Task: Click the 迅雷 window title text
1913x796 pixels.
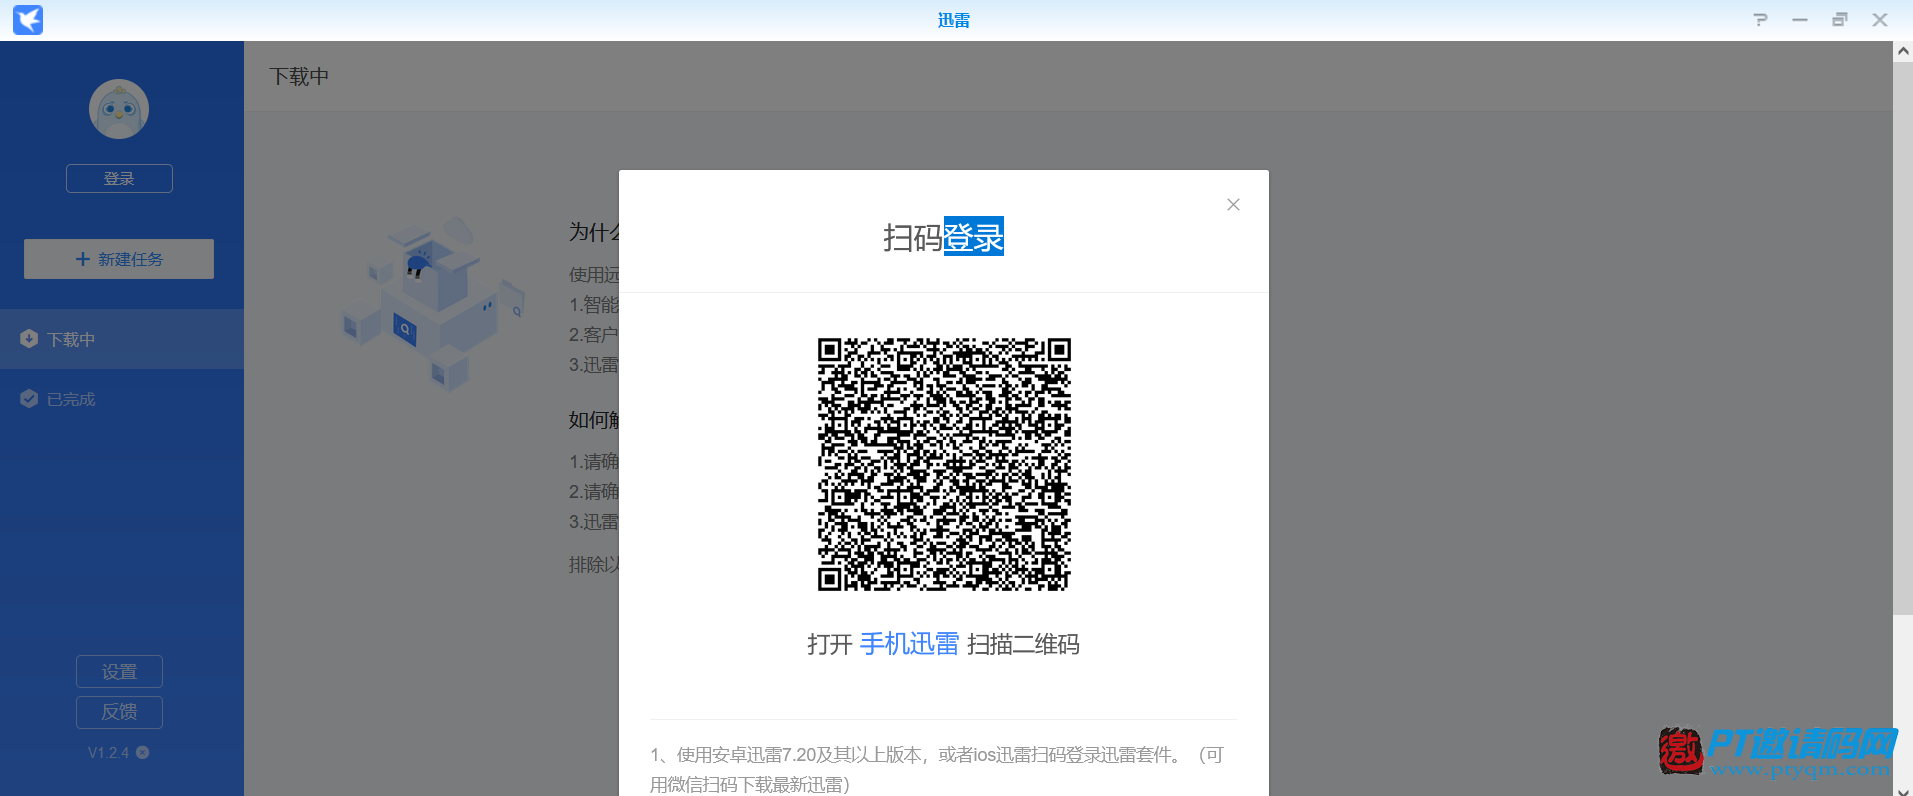Action: 954,20
